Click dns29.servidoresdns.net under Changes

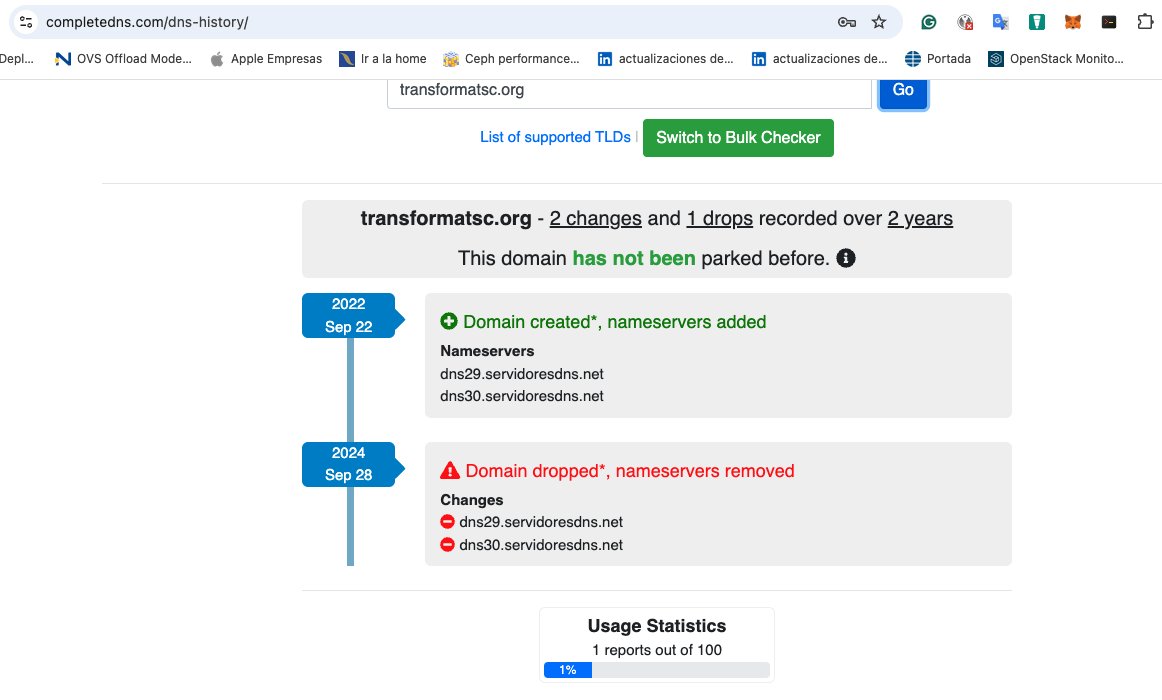pos(541,522)
